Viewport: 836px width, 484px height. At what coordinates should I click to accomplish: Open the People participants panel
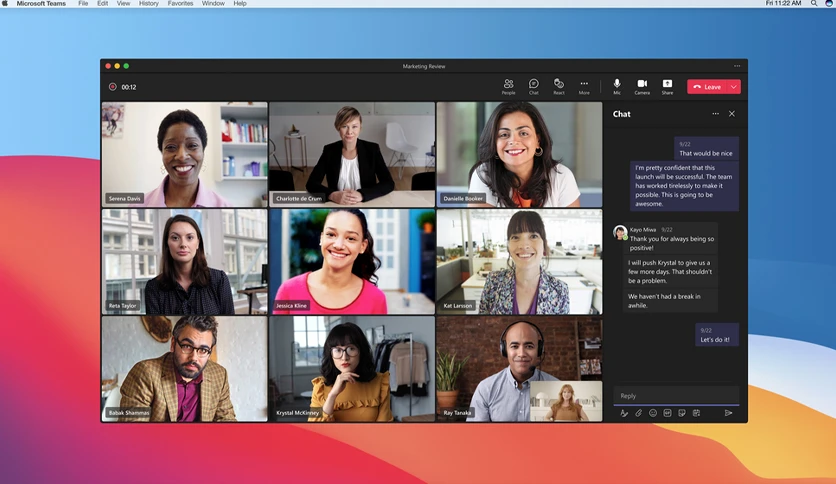(x=508, y=86)
